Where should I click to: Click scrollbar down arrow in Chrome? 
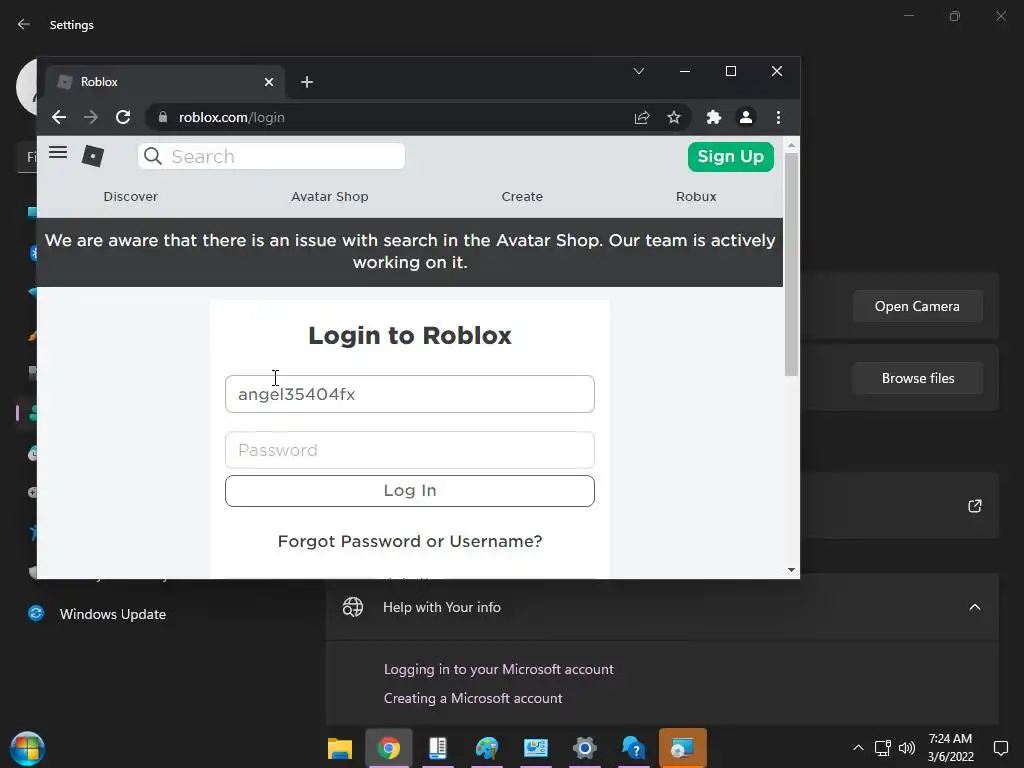coord(791,570)
